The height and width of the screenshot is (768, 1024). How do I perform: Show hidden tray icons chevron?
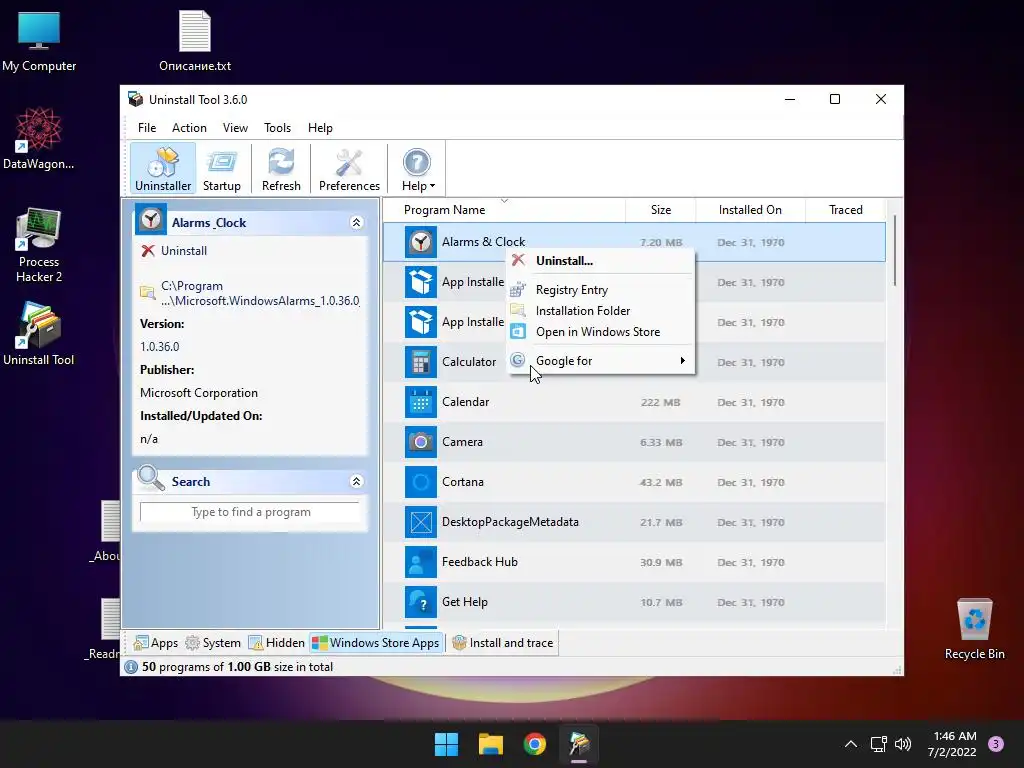tap(851, 744)
